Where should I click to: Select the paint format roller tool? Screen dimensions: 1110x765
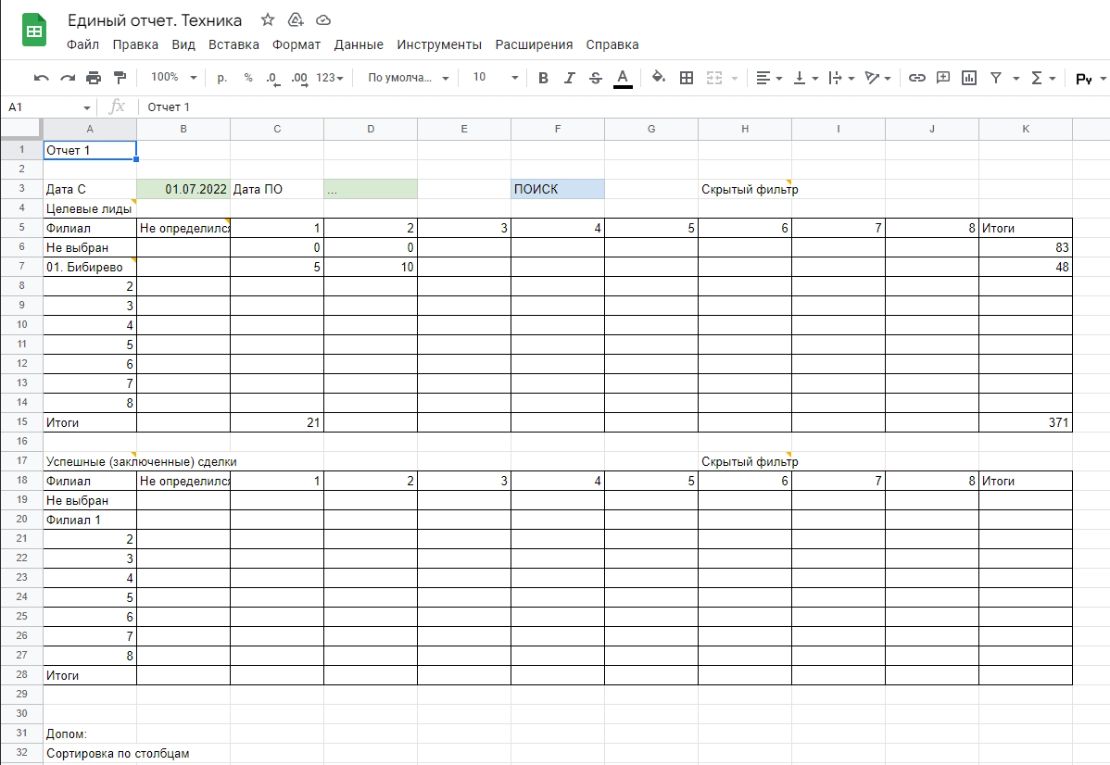tap(121, 78)
